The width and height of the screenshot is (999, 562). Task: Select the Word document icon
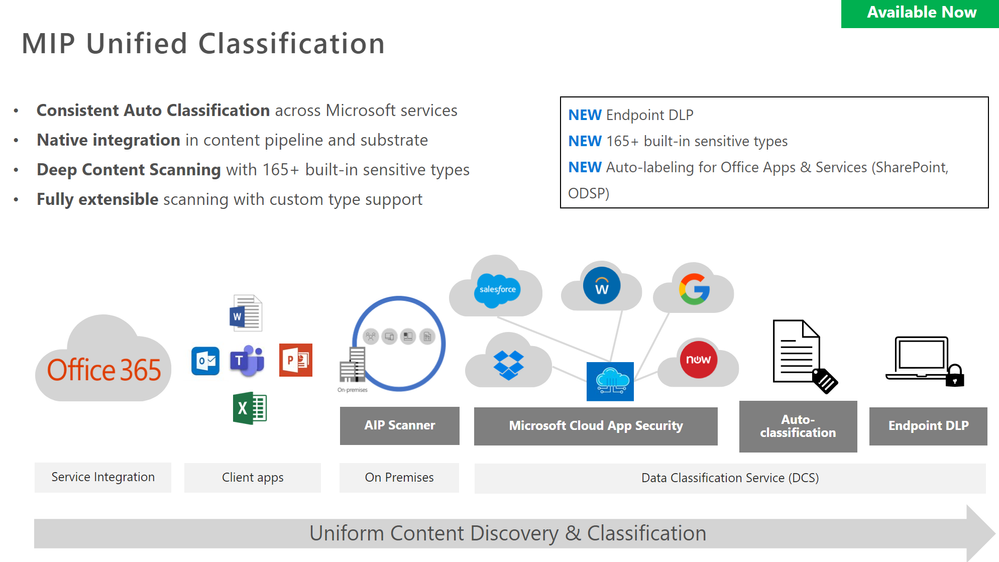pos(246,313)
